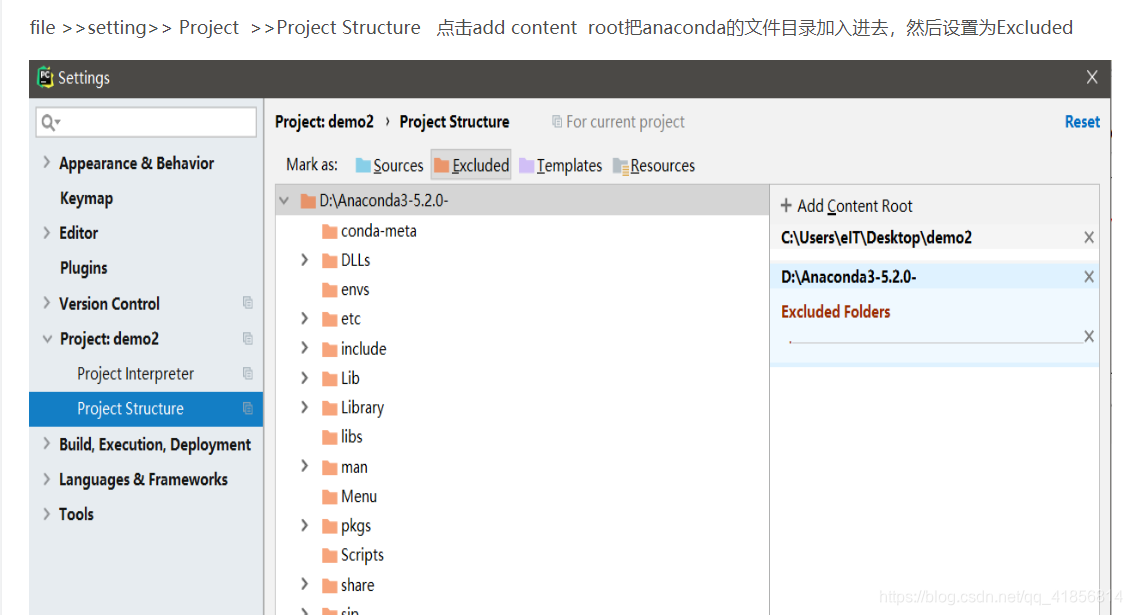This screenshot has width=1132, height=615.
Task: Expand the pkgs folder
Action: tap(305, 525)
